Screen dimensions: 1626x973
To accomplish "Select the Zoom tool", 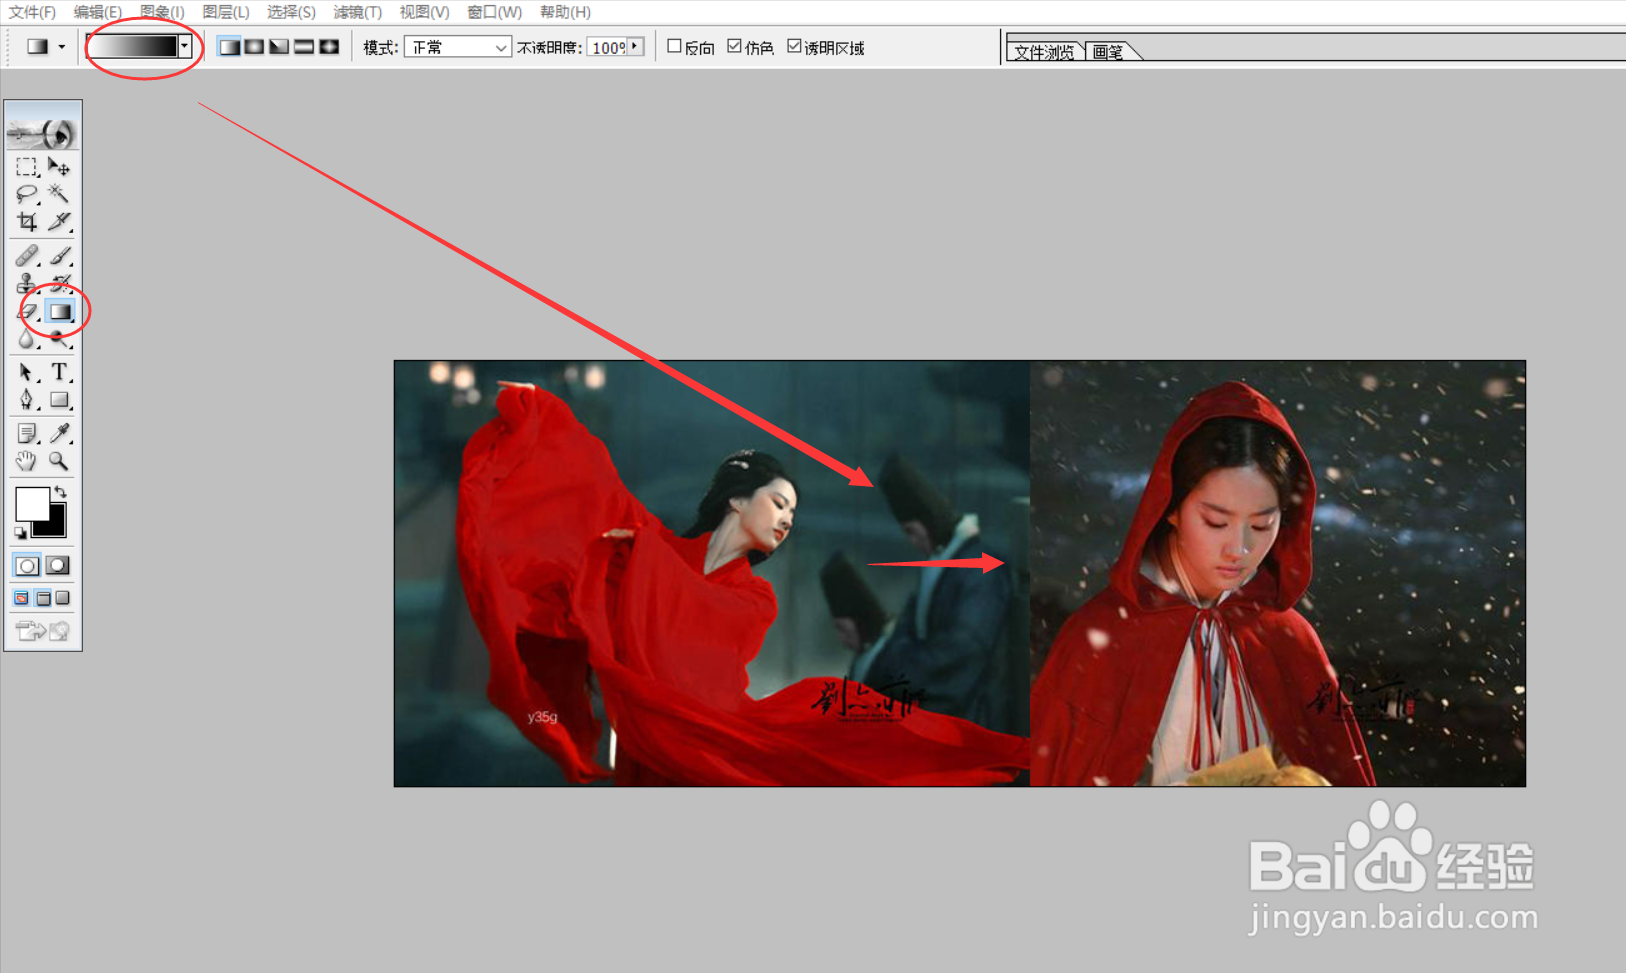I will (x=60, y=461).
